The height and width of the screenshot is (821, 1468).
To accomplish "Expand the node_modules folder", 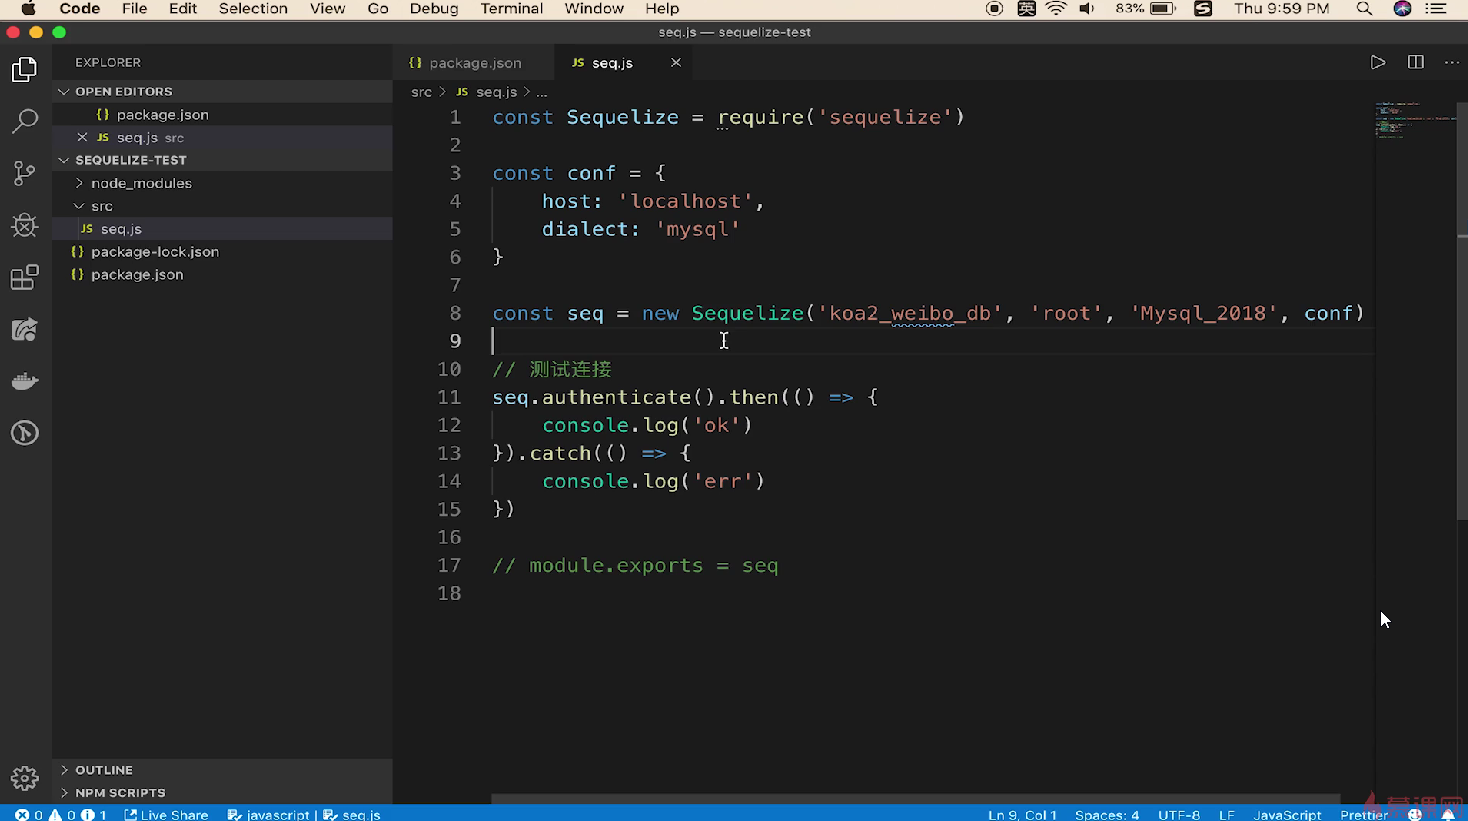I will point(140,183).
